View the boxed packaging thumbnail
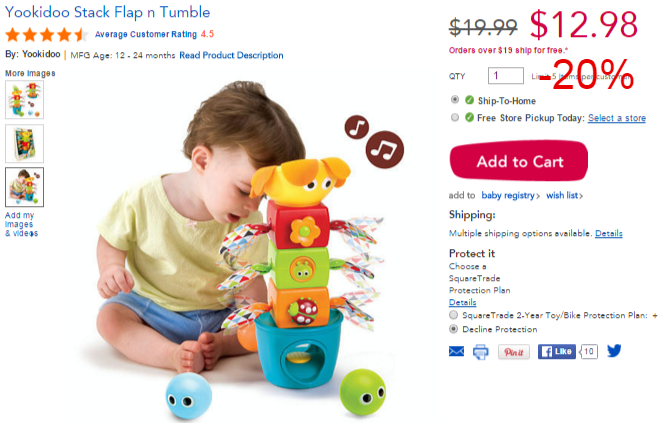This screenshot has width=658, height=423. (24, 144)
